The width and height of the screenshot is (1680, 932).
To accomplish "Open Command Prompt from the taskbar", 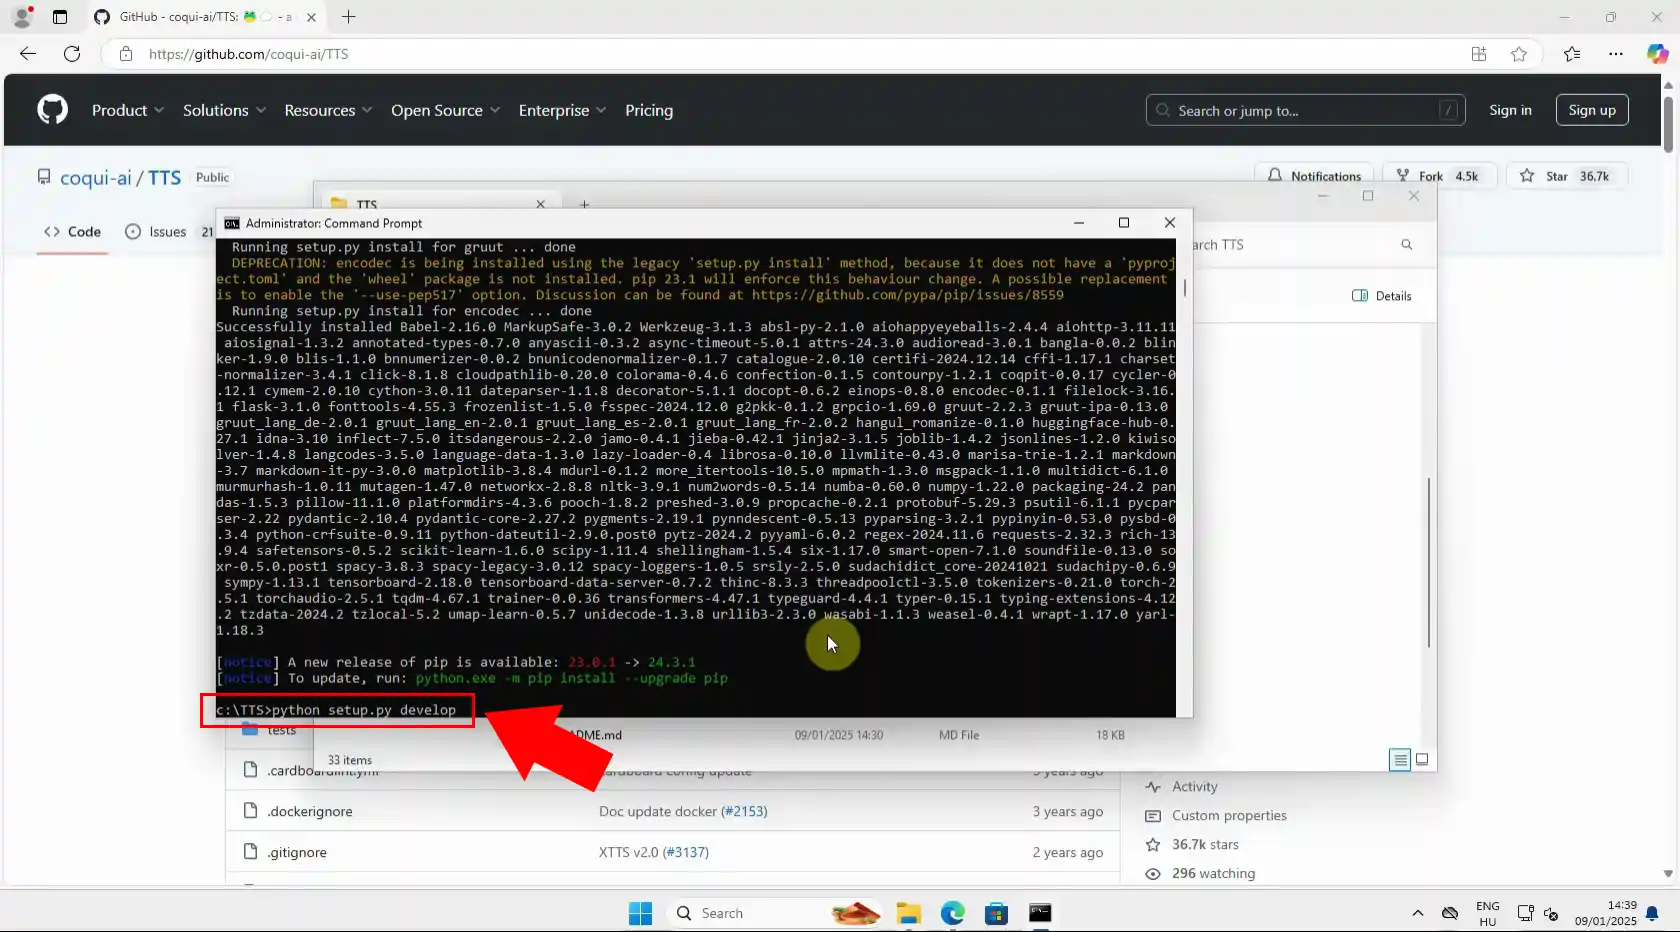I will [1040, 913].
